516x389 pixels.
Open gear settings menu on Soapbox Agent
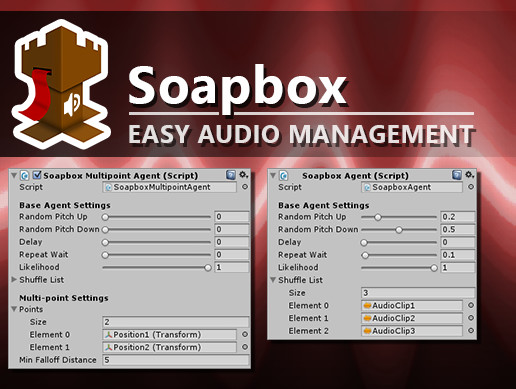click(x=469, y=174)
